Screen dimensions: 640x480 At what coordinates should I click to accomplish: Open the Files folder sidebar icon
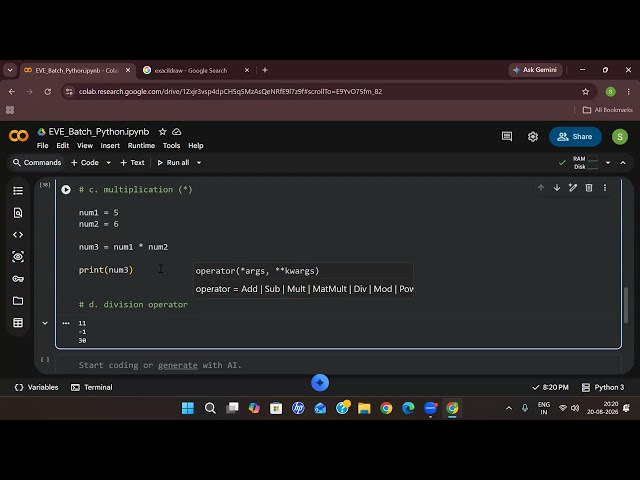click(x=18, y=301)
